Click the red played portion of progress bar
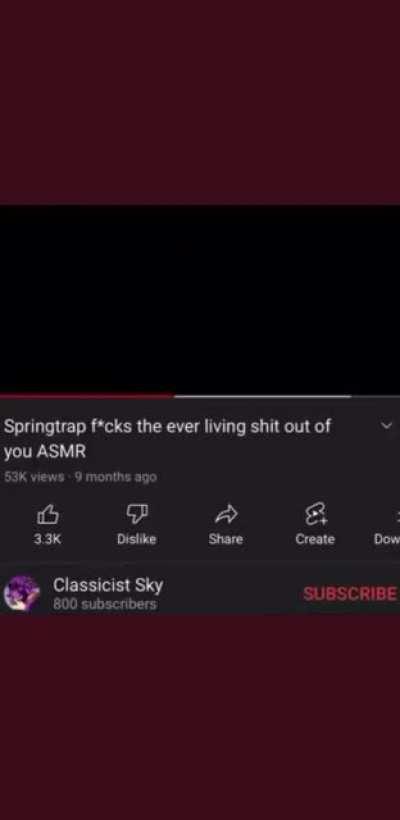This screenshot has width=400, height=820. click(x=87, y=396)
